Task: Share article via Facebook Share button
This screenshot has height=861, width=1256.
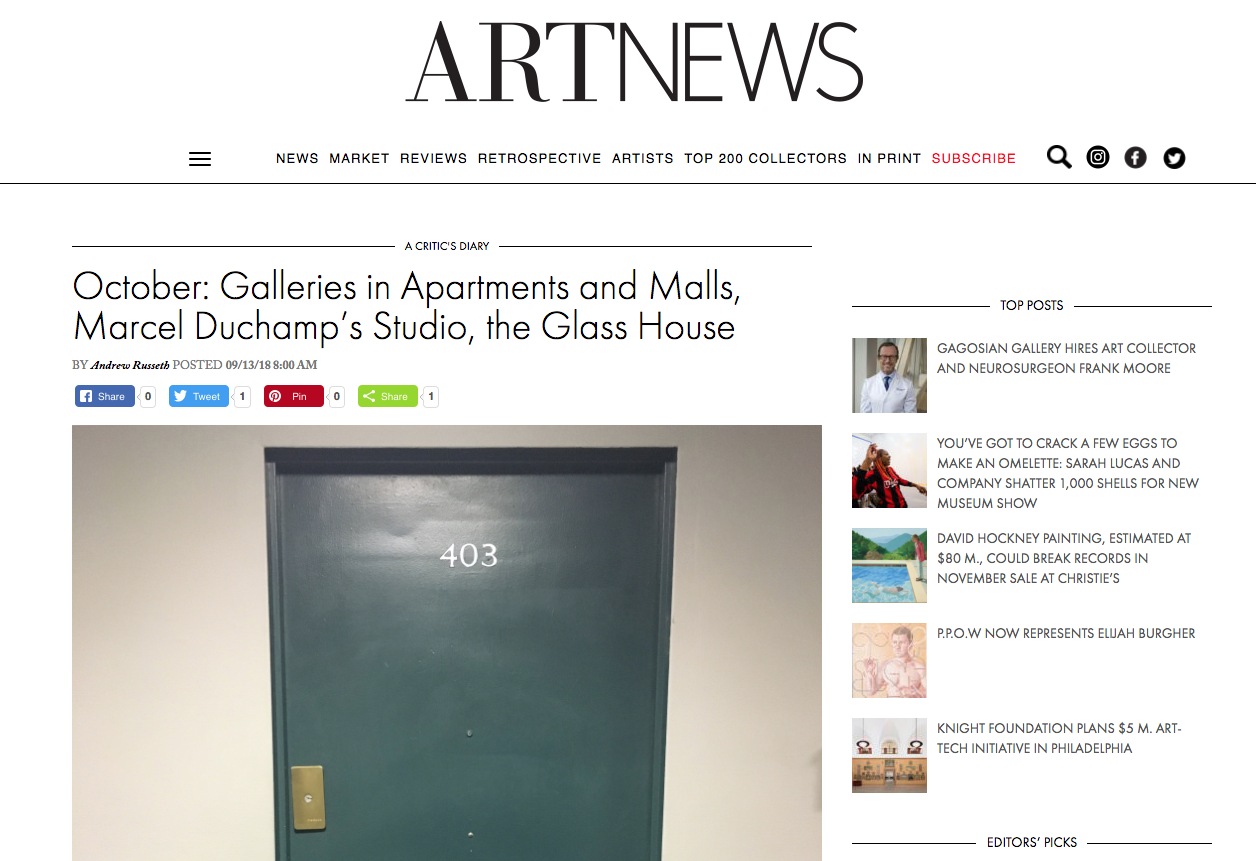Action: pyautogui.click(x=105, y=396)
